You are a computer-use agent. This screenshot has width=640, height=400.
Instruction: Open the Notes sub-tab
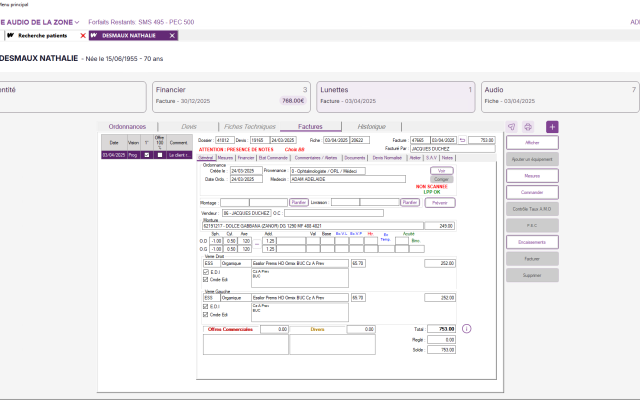447,158
